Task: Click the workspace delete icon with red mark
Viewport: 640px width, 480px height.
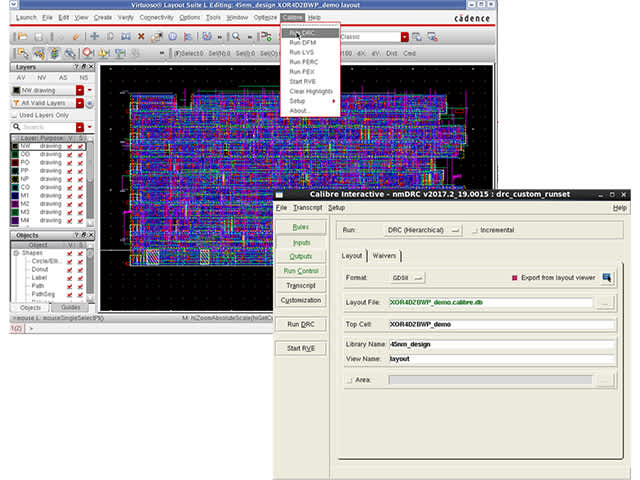Action: click(433, 37)
